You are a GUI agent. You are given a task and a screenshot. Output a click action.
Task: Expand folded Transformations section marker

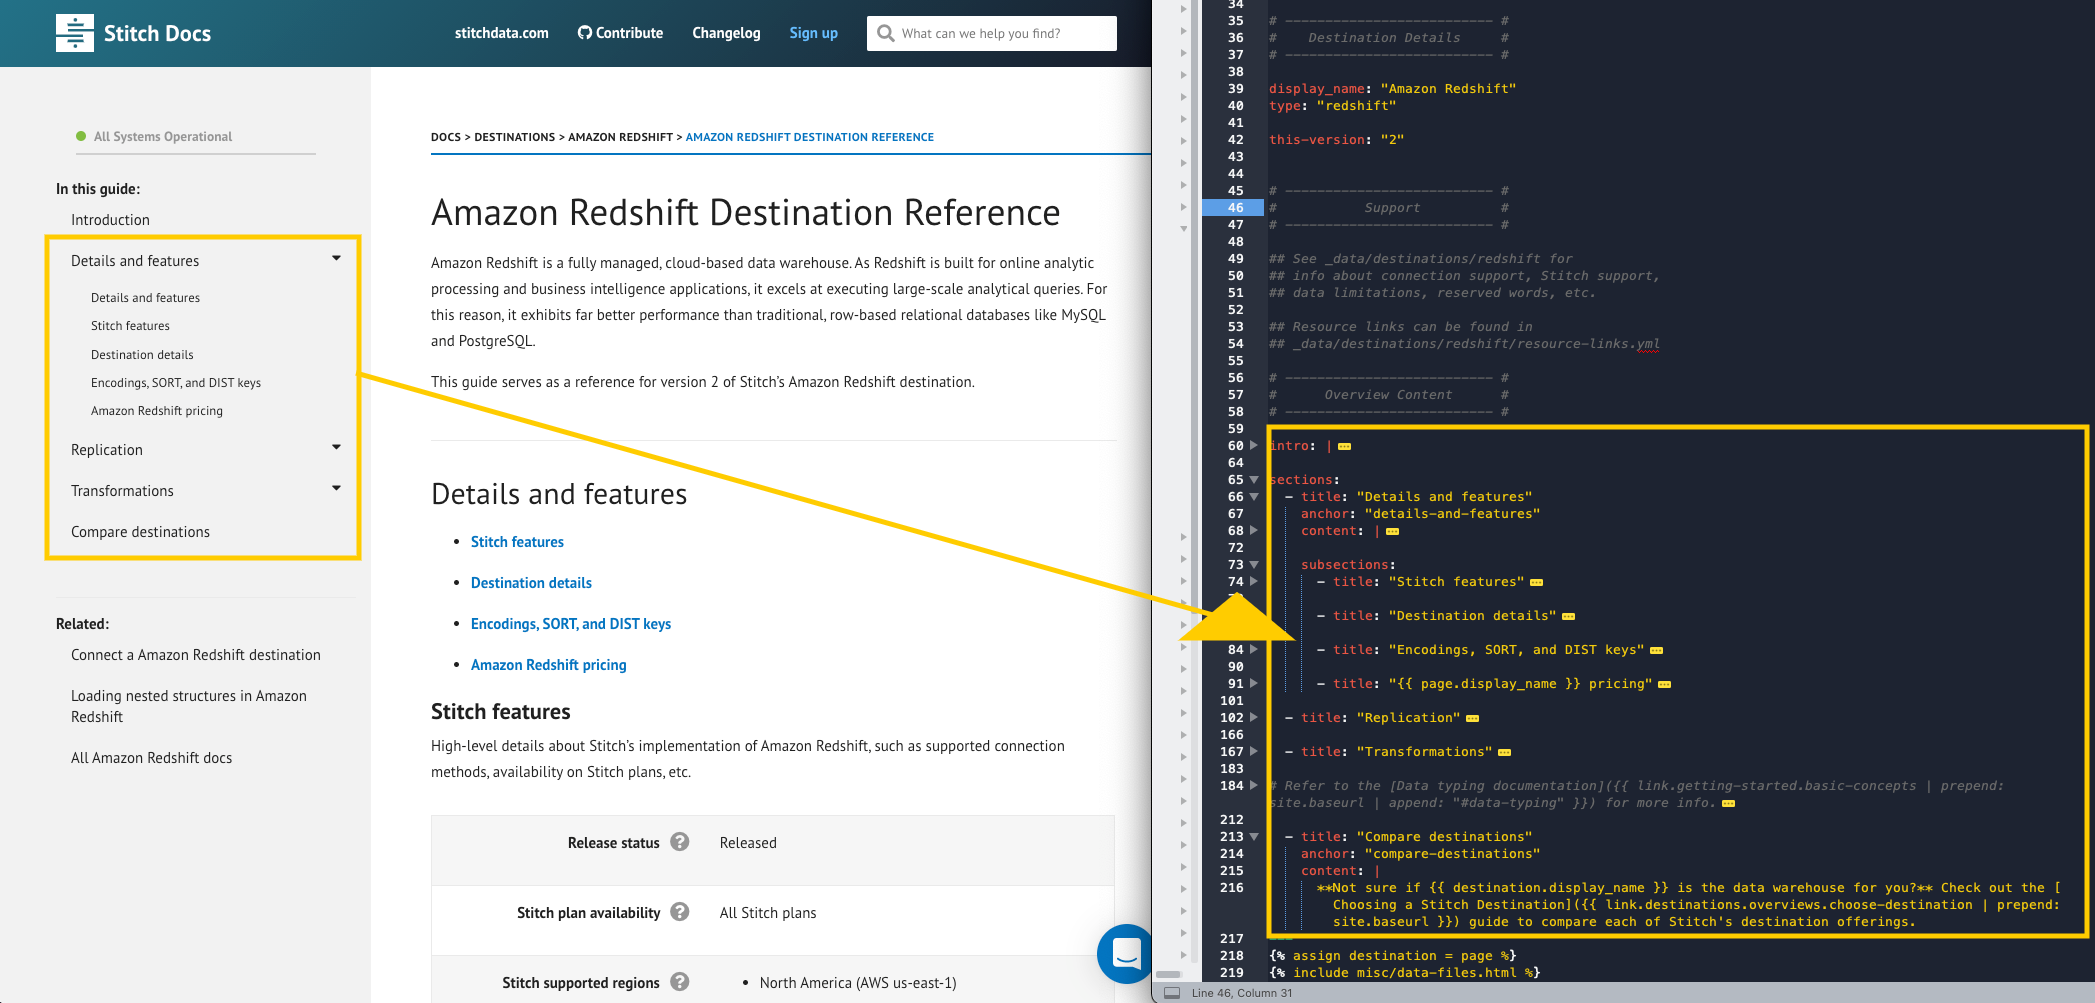[1504, 752]
